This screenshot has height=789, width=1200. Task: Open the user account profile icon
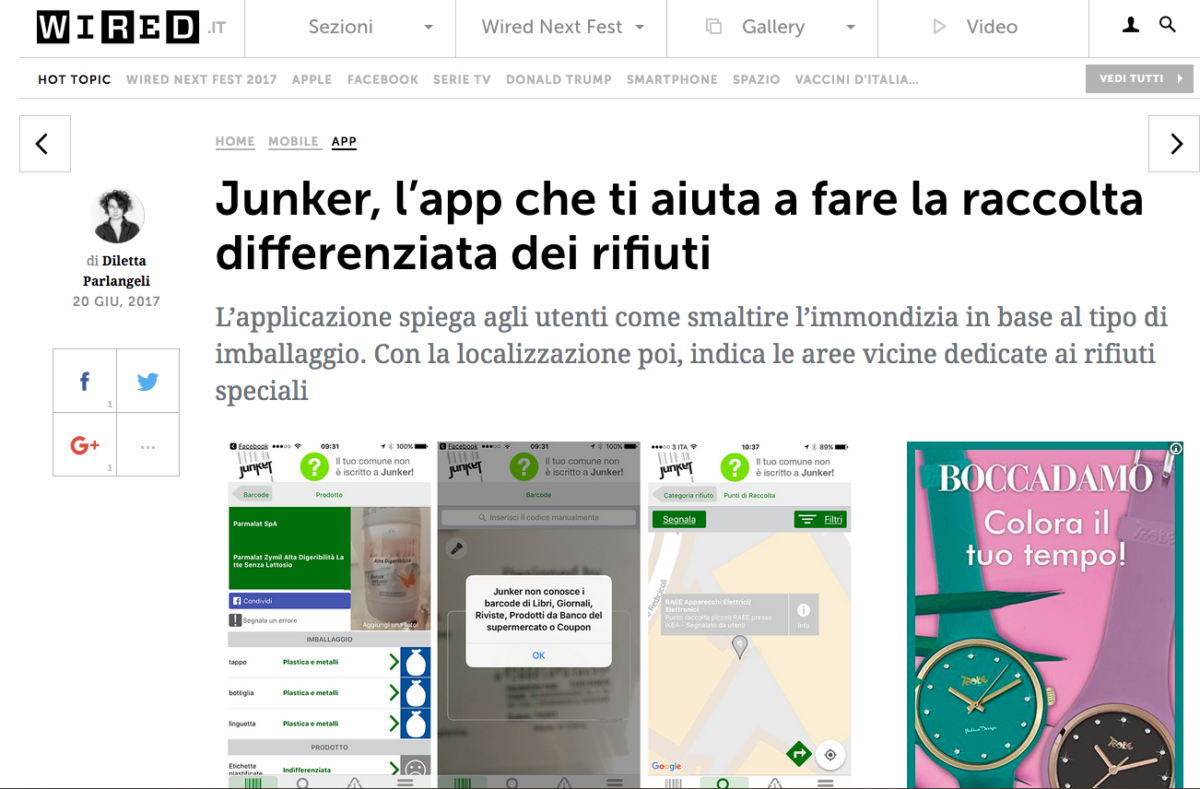tap(1130, 25)
